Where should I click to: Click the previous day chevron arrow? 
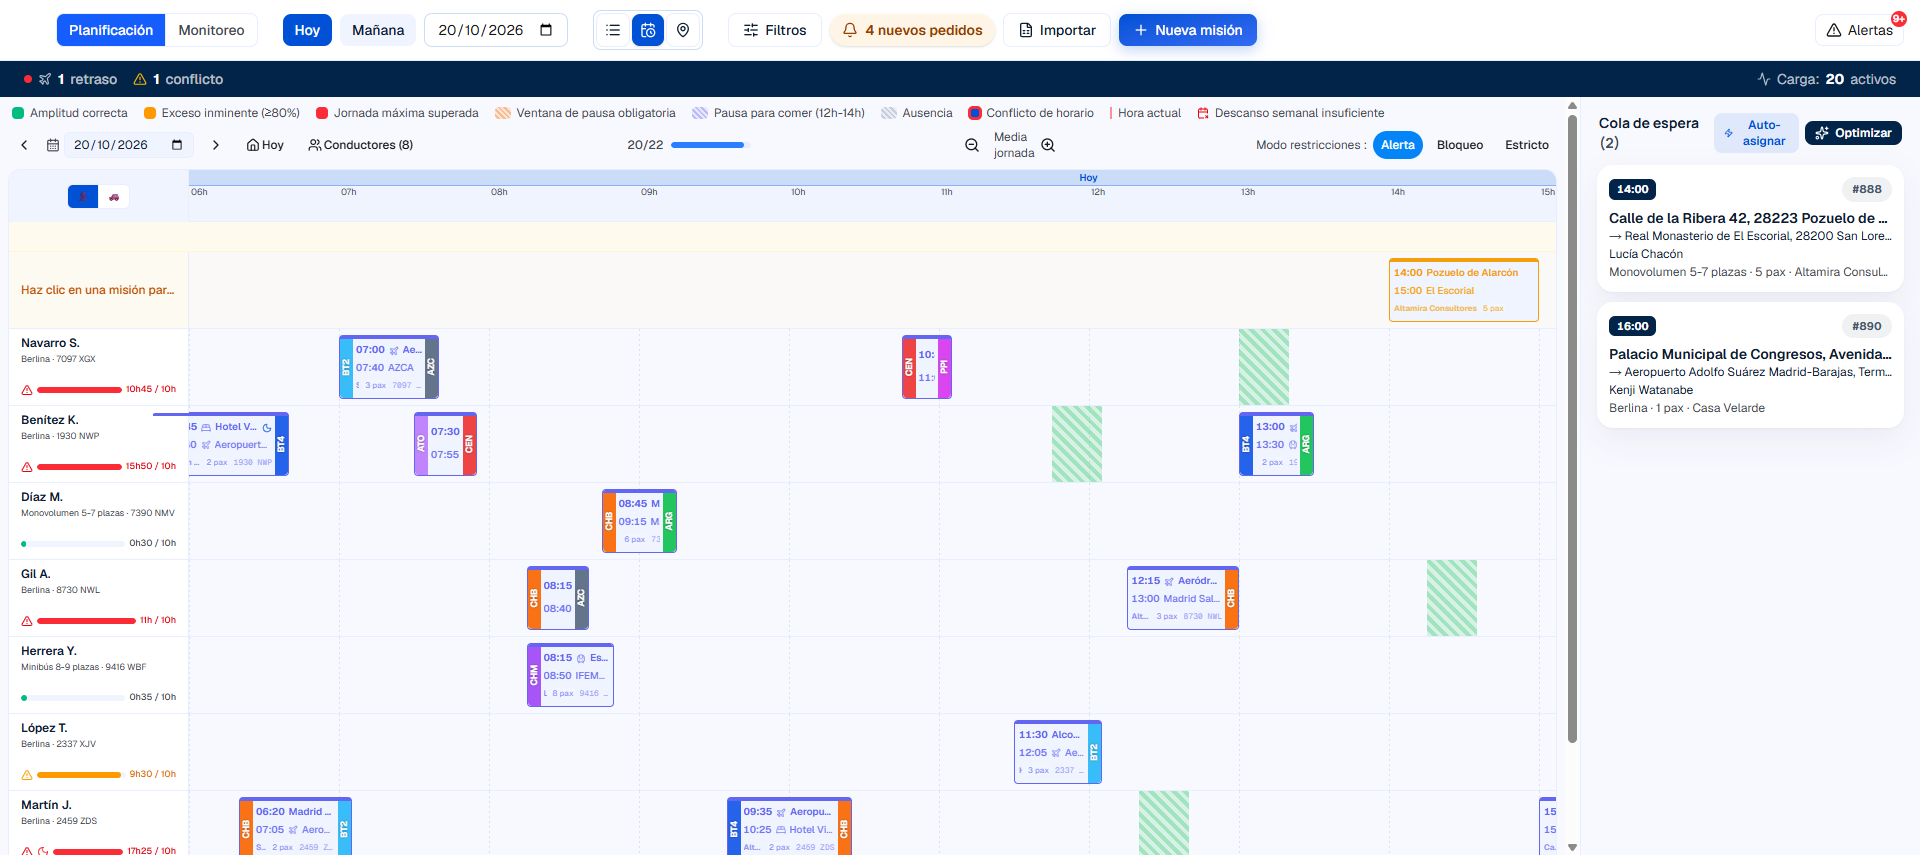(25, 145)
